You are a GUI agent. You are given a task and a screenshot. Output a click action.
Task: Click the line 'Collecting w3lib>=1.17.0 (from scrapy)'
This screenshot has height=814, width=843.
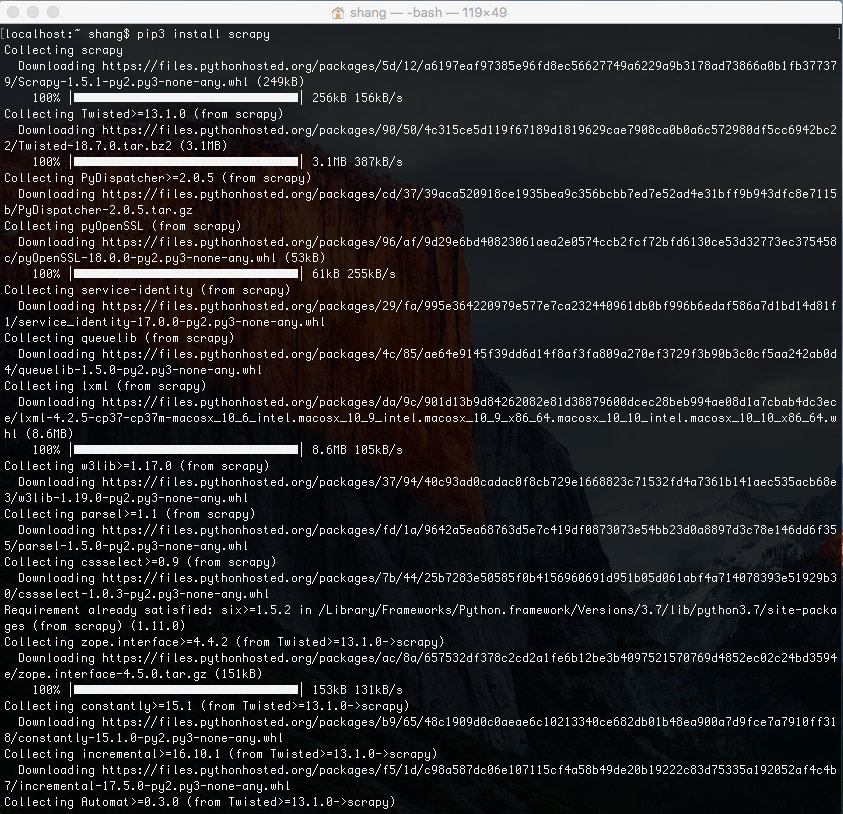[137, 466]
